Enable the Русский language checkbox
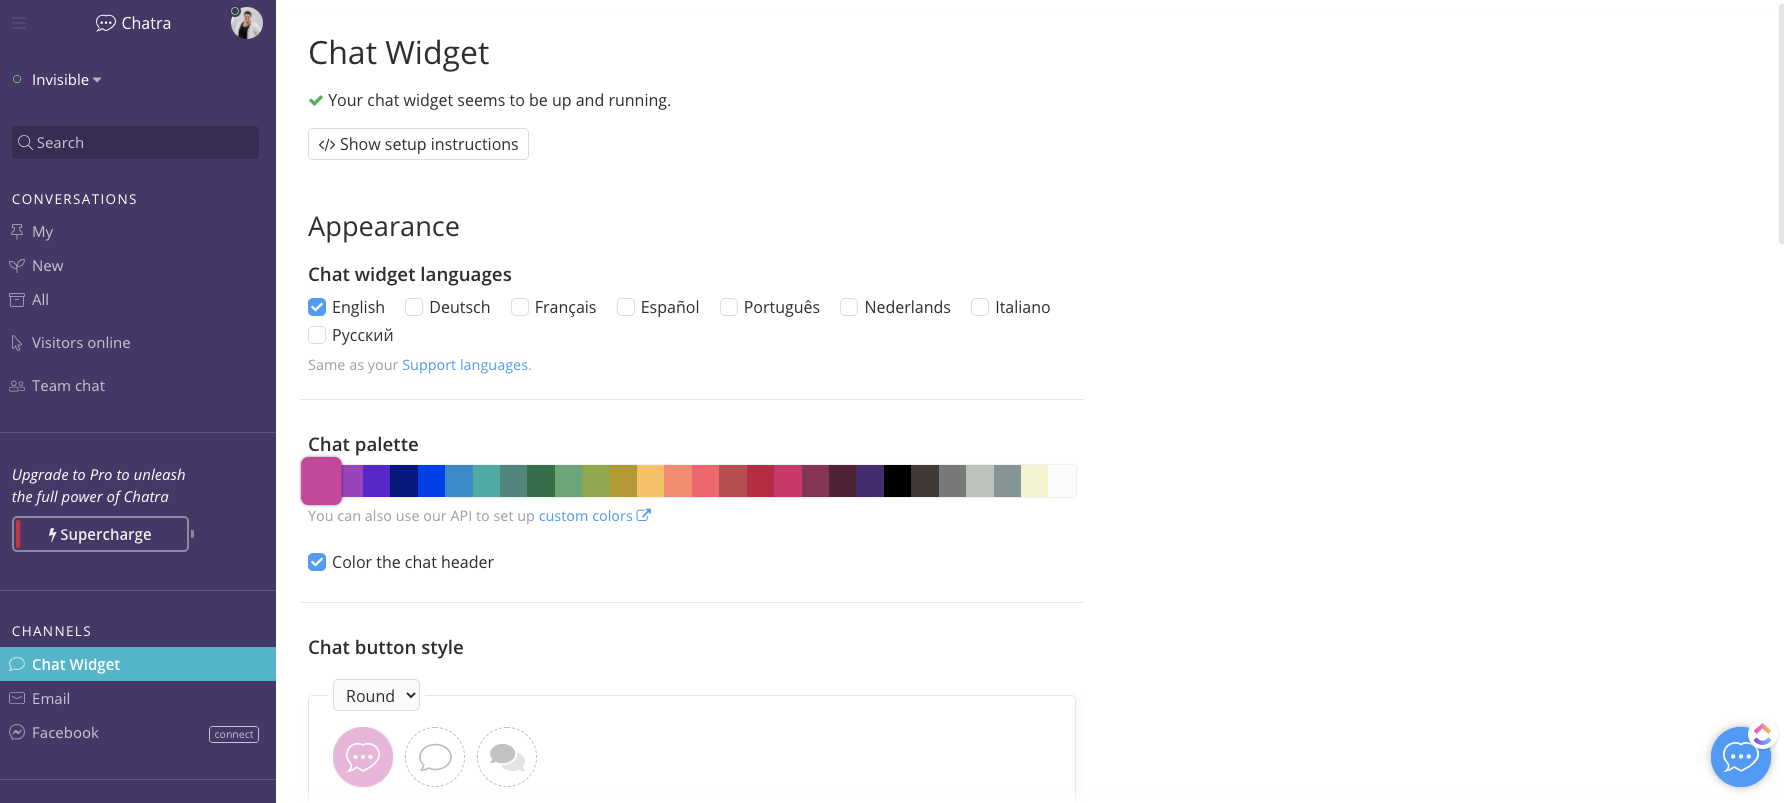The height and width of the screenshot is (803, 1784). pyautogui.click(x=317, y=335)
